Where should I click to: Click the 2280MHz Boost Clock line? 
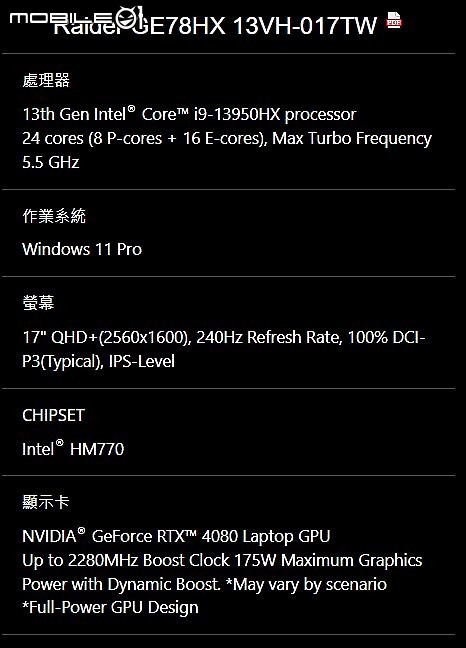pos(222,560)
